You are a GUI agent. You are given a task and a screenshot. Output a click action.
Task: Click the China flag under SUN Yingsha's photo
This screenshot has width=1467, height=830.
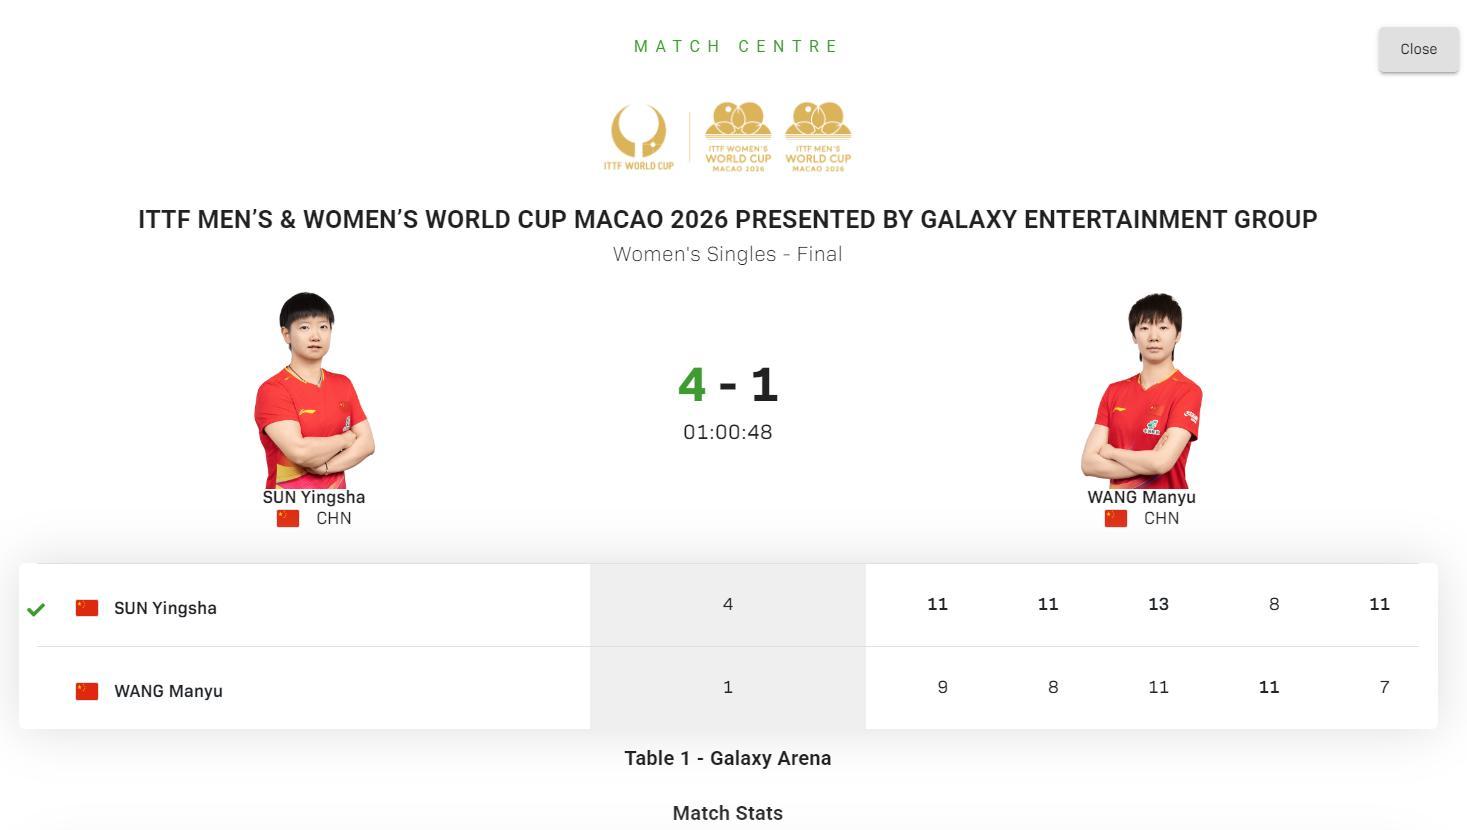pos(288,518)
